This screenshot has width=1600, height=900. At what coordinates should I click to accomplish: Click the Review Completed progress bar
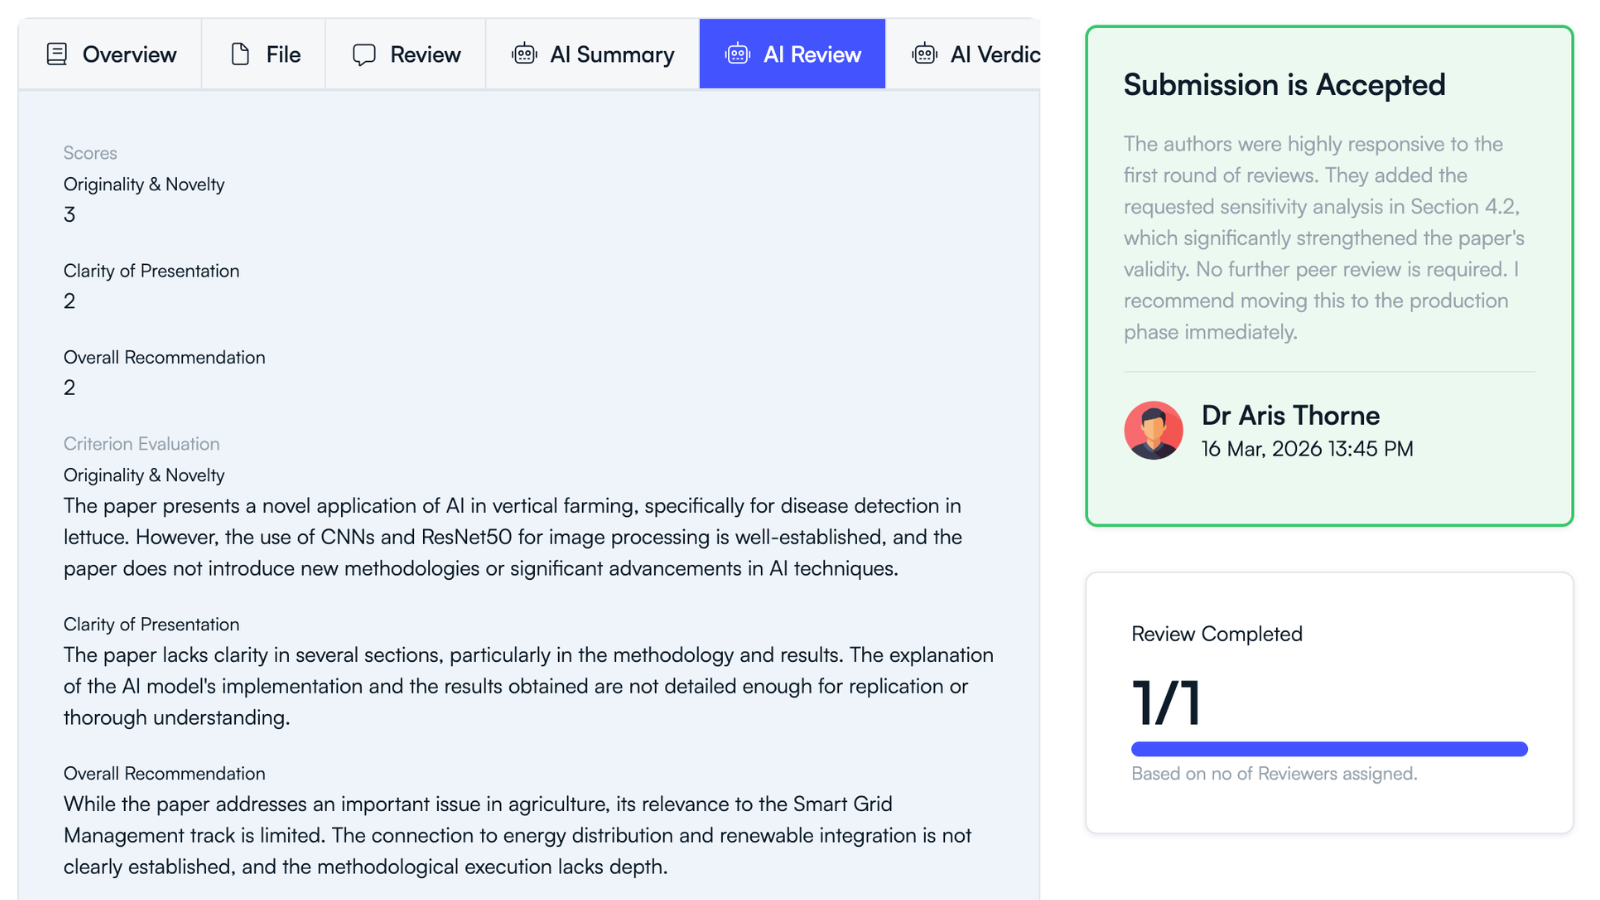1329,748
